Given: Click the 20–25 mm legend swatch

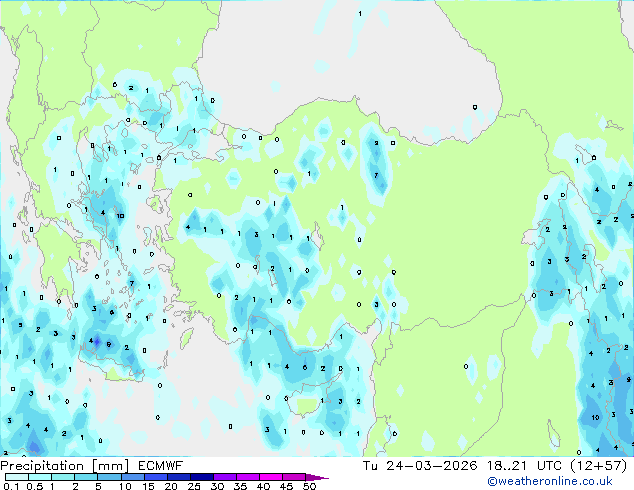Looking at the screenshot, I should [179, 477].
